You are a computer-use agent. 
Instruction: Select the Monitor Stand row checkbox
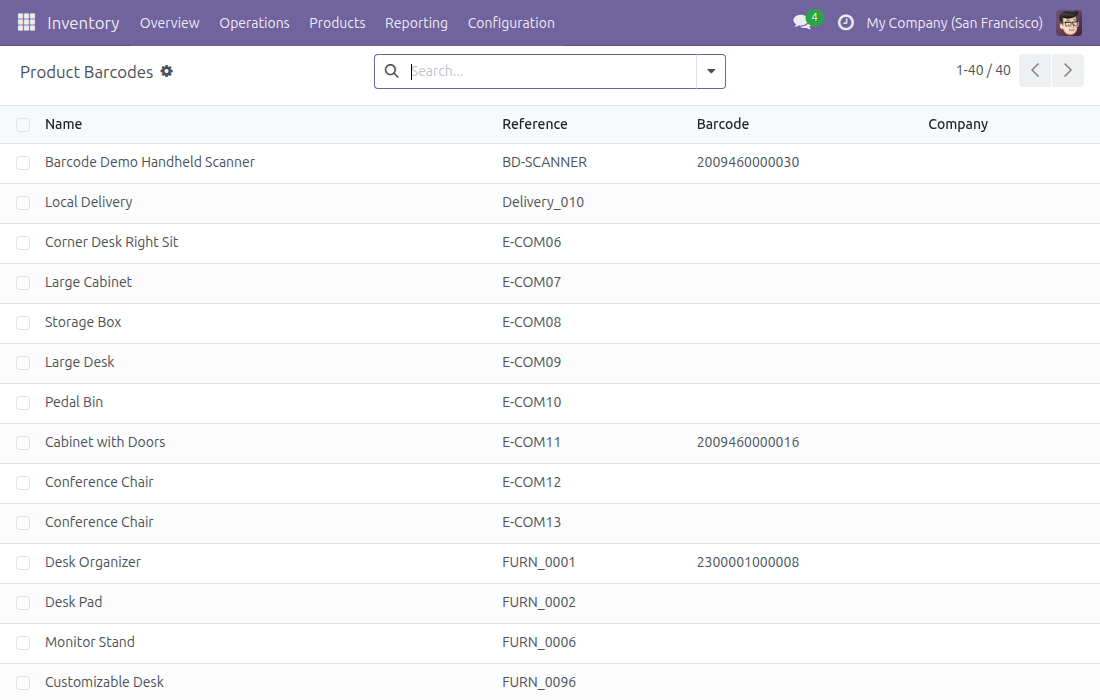pos(23,642)
